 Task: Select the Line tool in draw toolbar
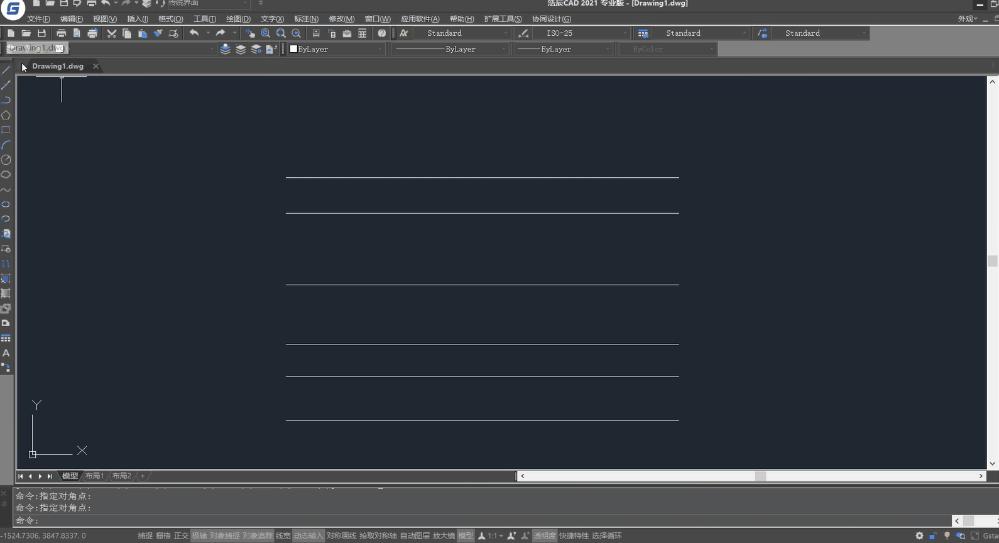click(x=6, y=70)
